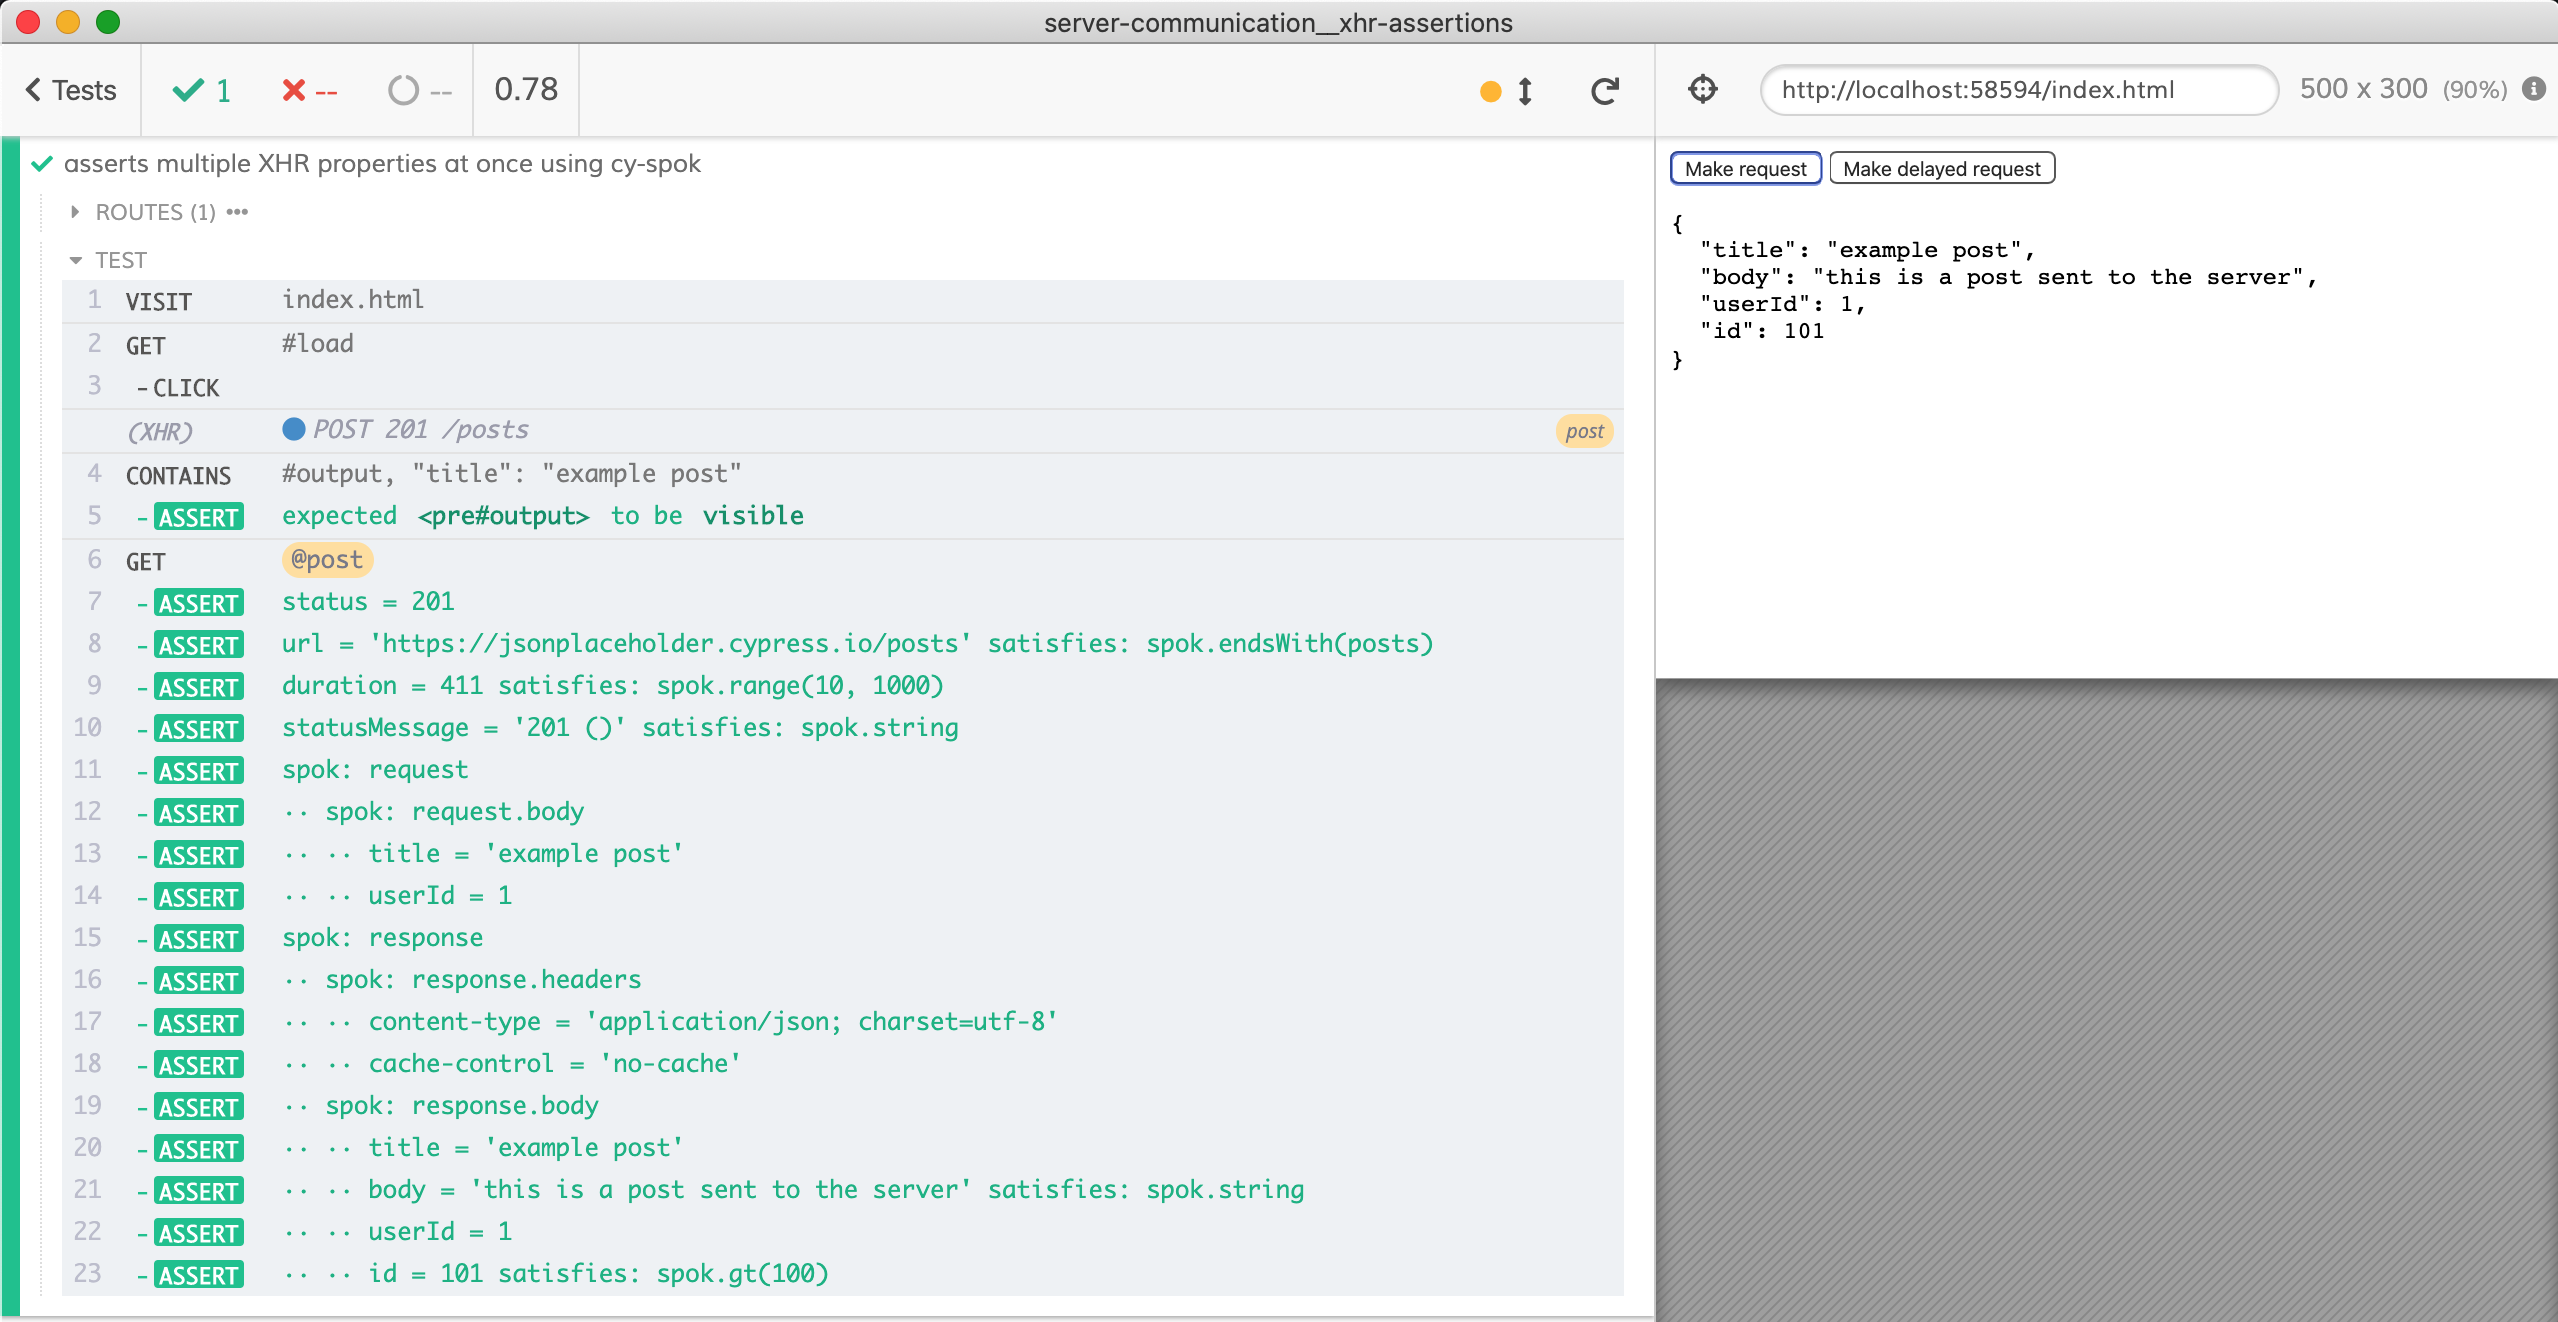This screenshot has height=1322, width=2558.
Task: Click the reload tests icon
Action: [1604, 91]
